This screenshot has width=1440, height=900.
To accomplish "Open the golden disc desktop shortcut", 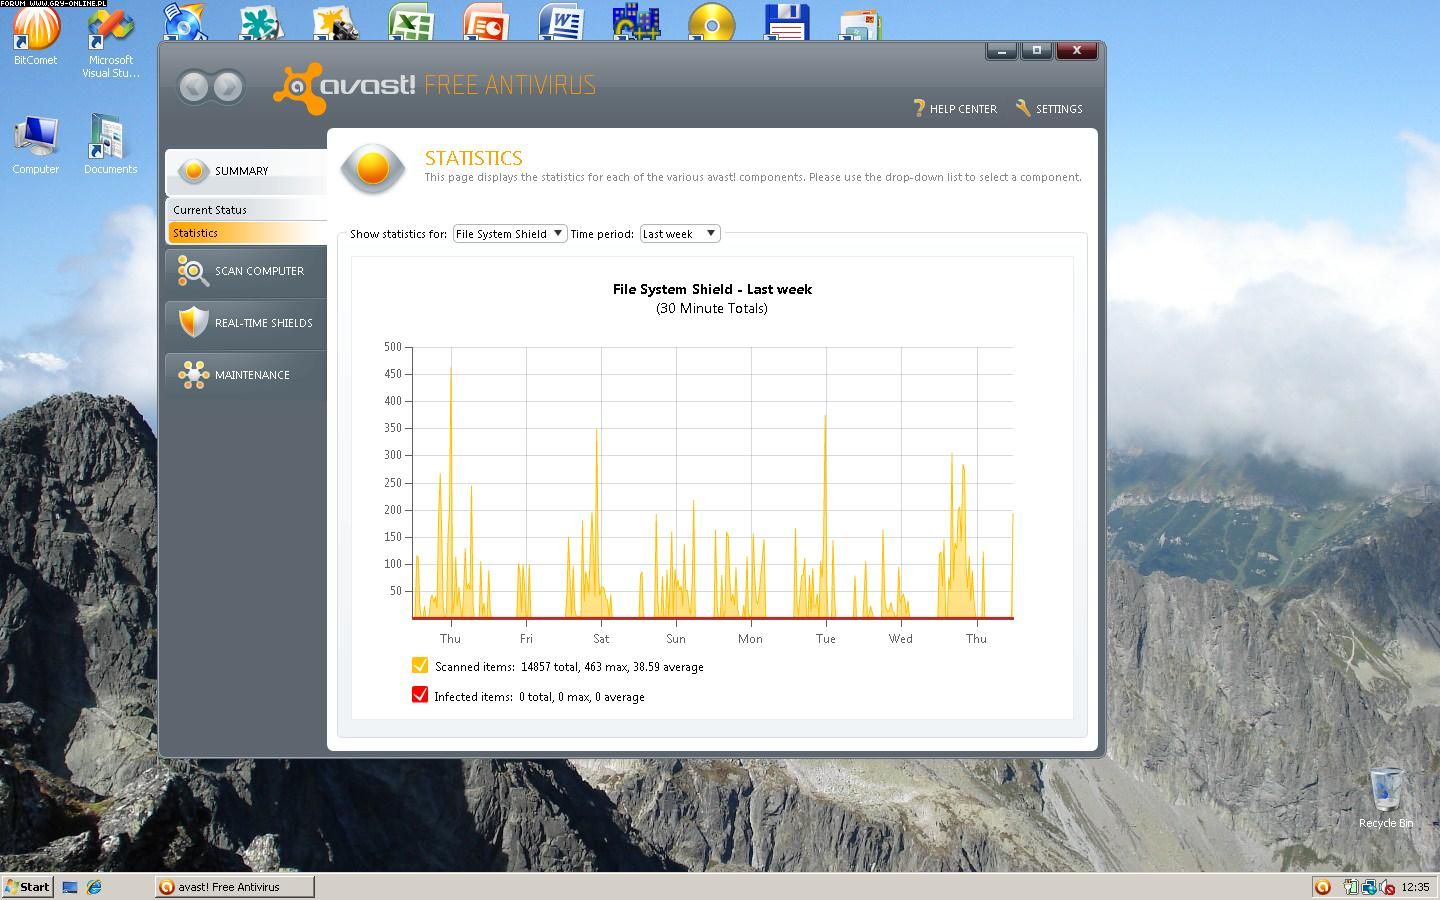I will [711, 22].
